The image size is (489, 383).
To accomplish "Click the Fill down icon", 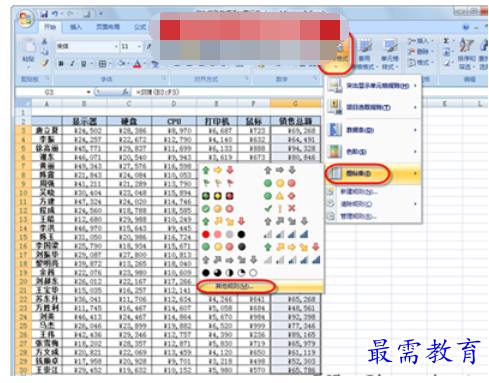I will (x=446, y=52).
